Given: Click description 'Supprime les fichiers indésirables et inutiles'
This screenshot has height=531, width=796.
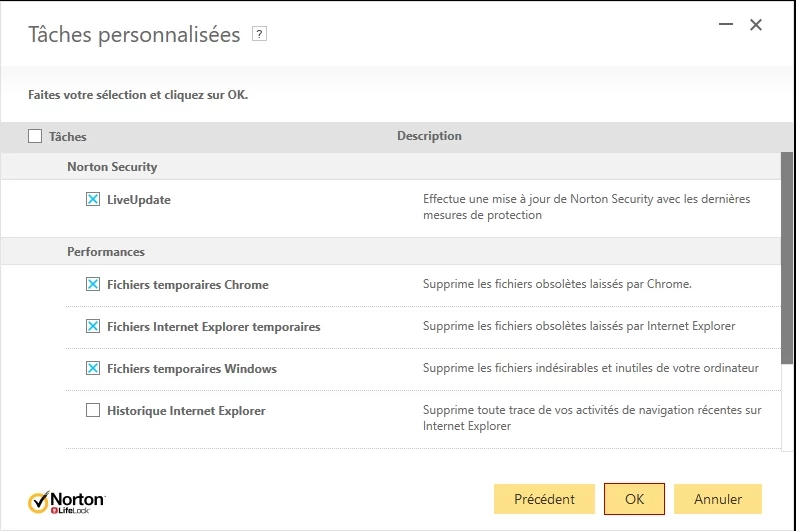Looking at the screenshot, I should pyautogui.click(x=591, y=368).
